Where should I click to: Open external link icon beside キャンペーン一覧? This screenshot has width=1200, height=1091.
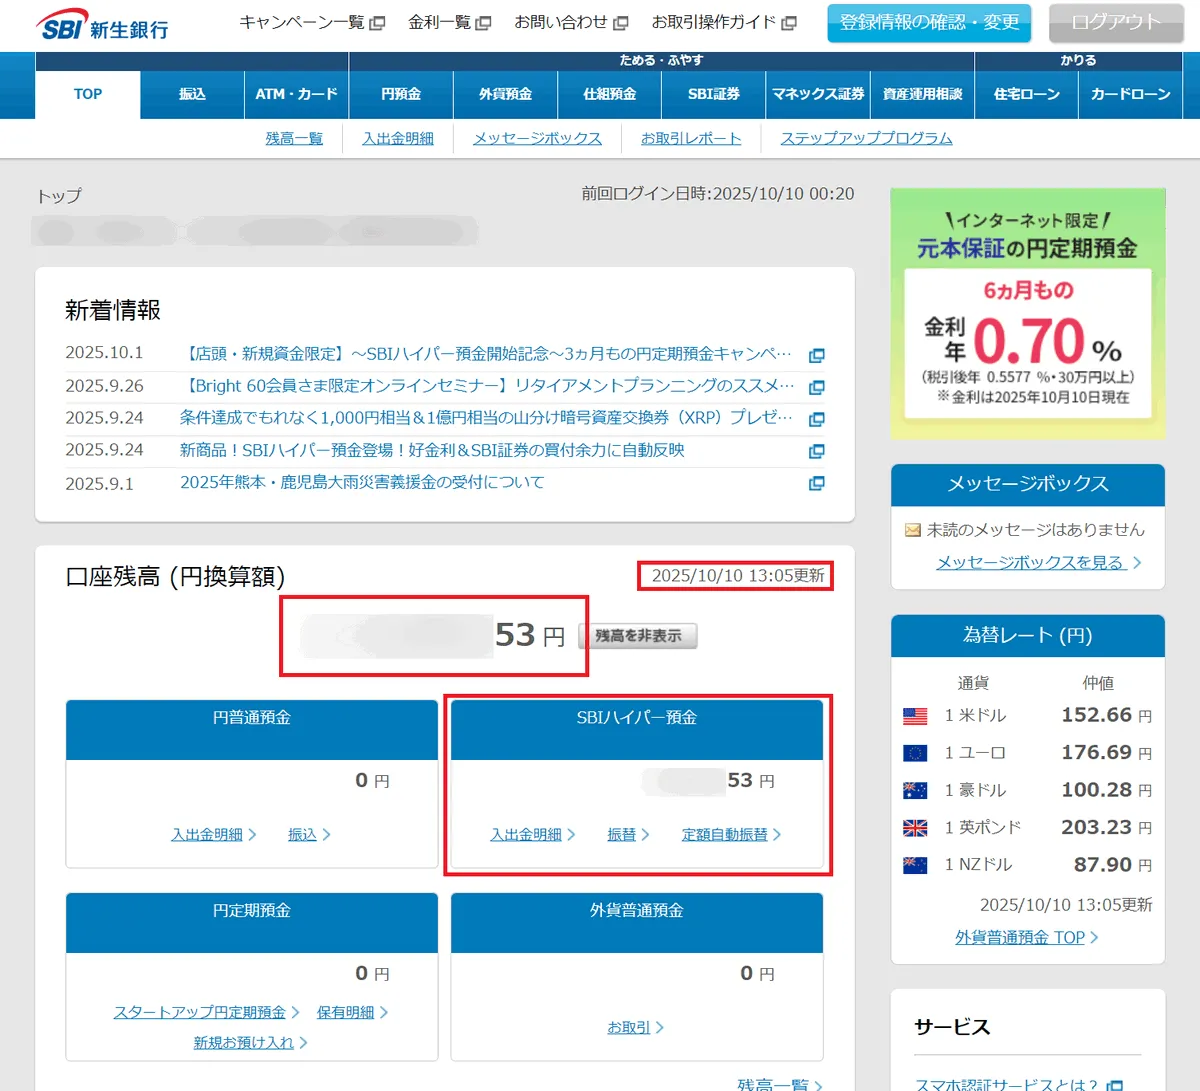click(x=377, y=23)
